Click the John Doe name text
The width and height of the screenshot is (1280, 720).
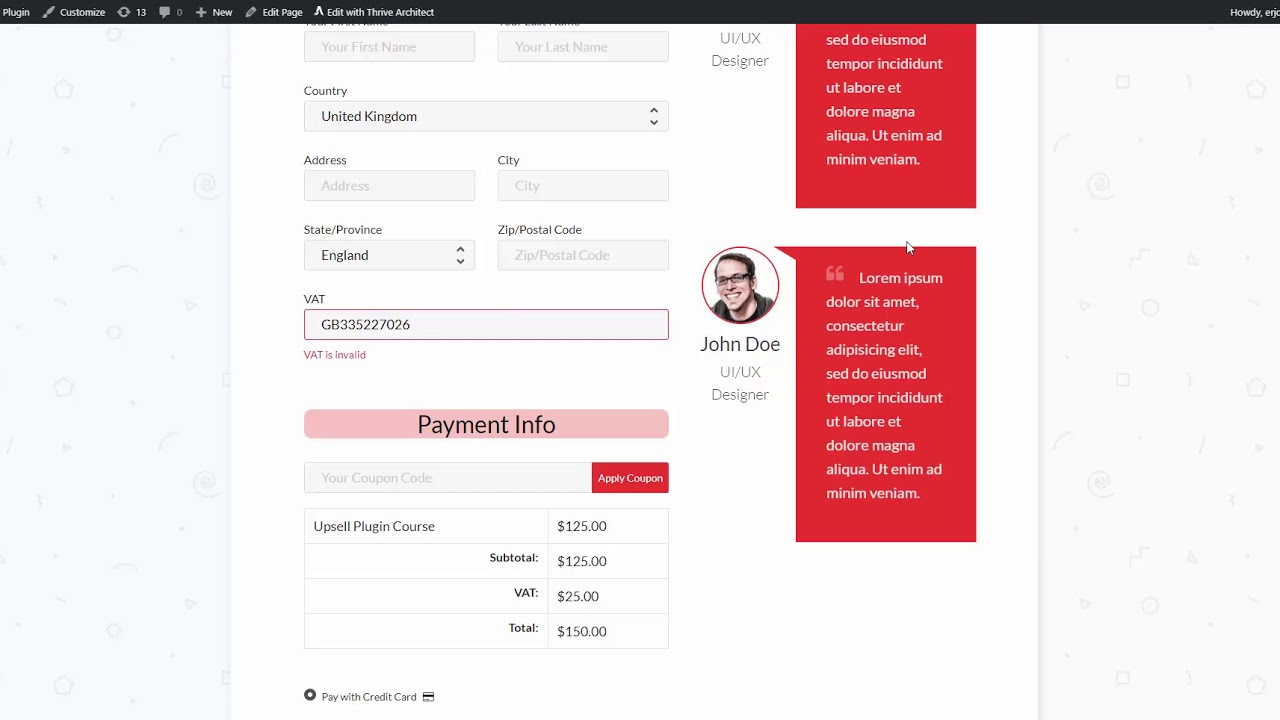740,344
